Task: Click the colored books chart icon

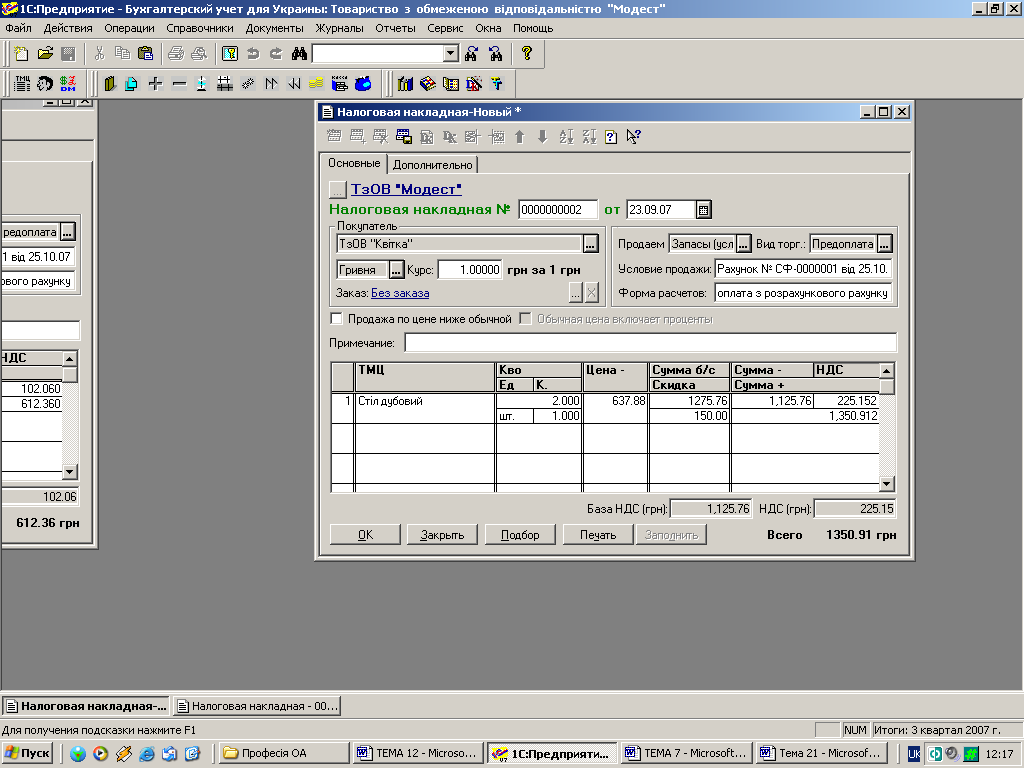Action: [x=405, y=84]
